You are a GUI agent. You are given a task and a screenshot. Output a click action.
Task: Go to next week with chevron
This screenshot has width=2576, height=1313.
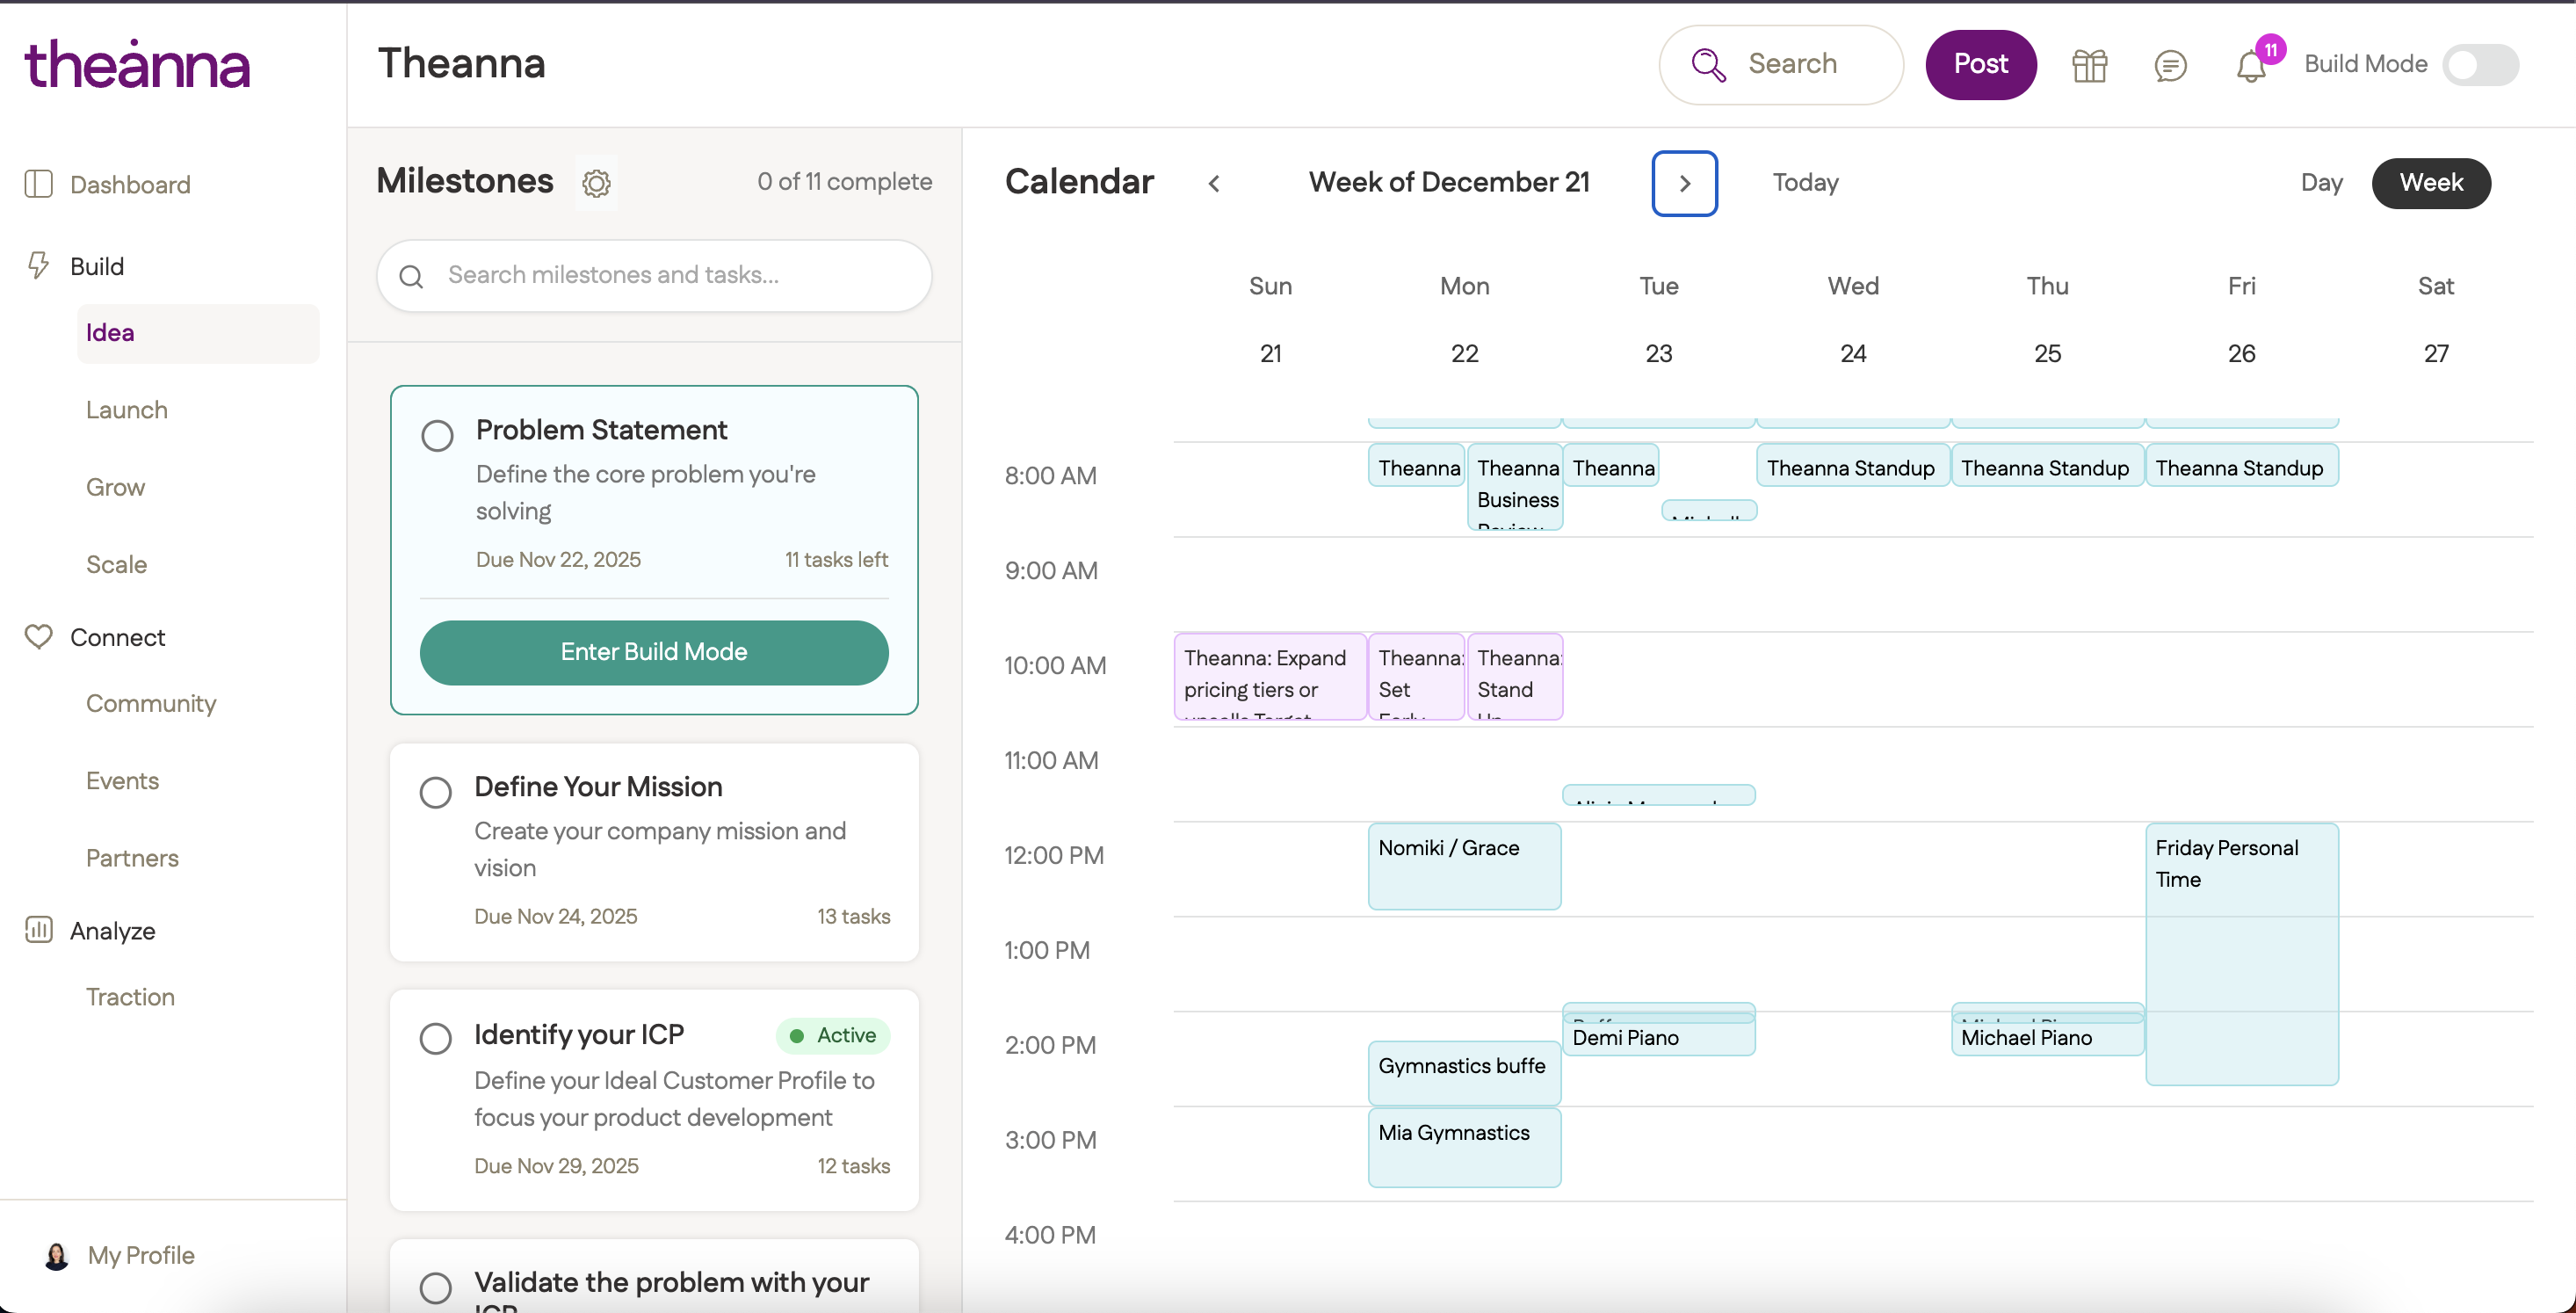pos(1684,183)
